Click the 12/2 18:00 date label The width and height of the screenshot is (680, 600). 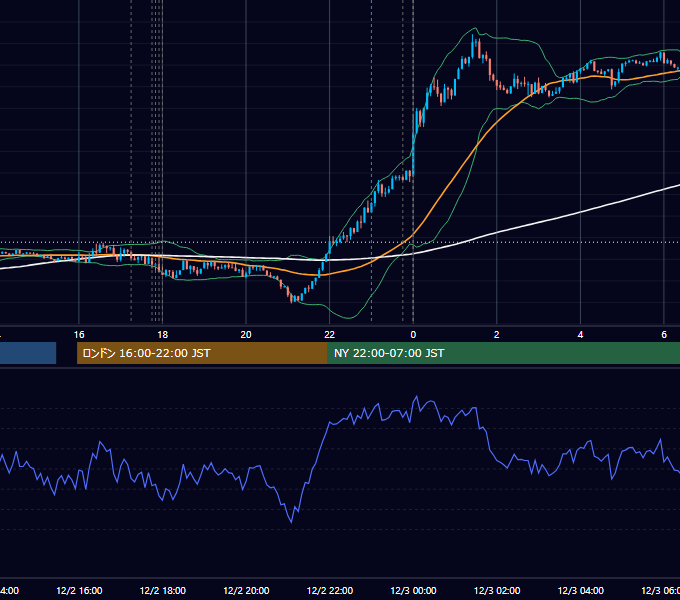[163, 591]
